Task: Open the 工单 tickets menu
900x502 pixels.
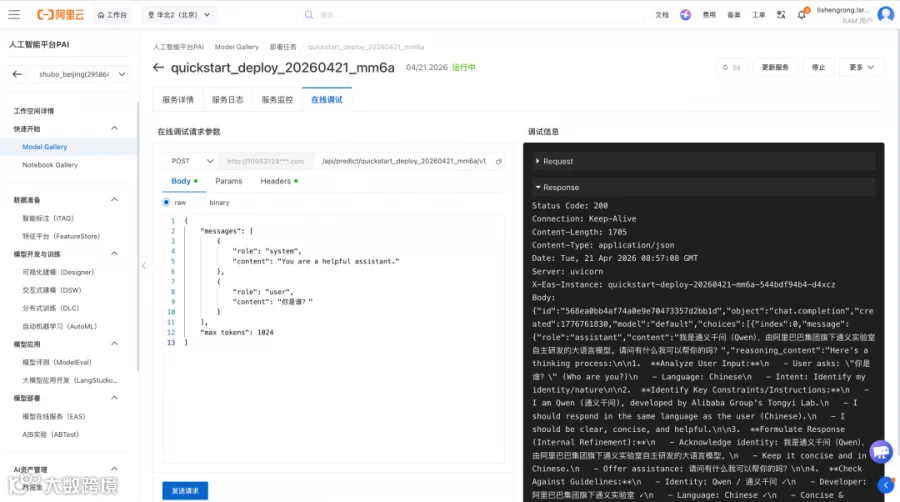Action: (x=759, y=15)
